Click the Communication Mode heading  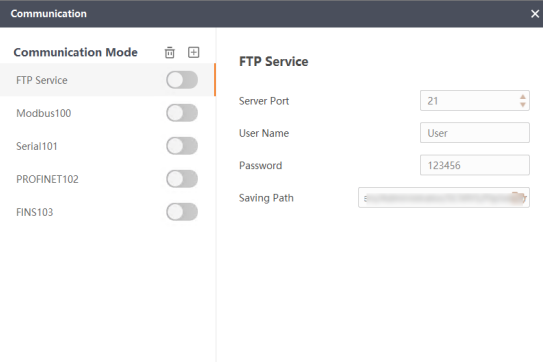tap(75, 52)
